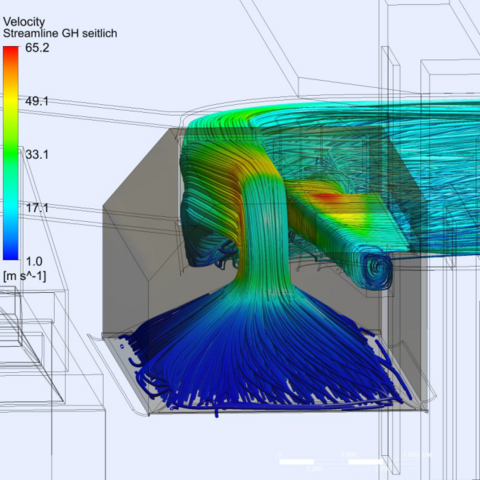The height and width of the screenshot is (480, 480).
Task: Click the 65.2 maximum legend value
Action: click(37, 48)
